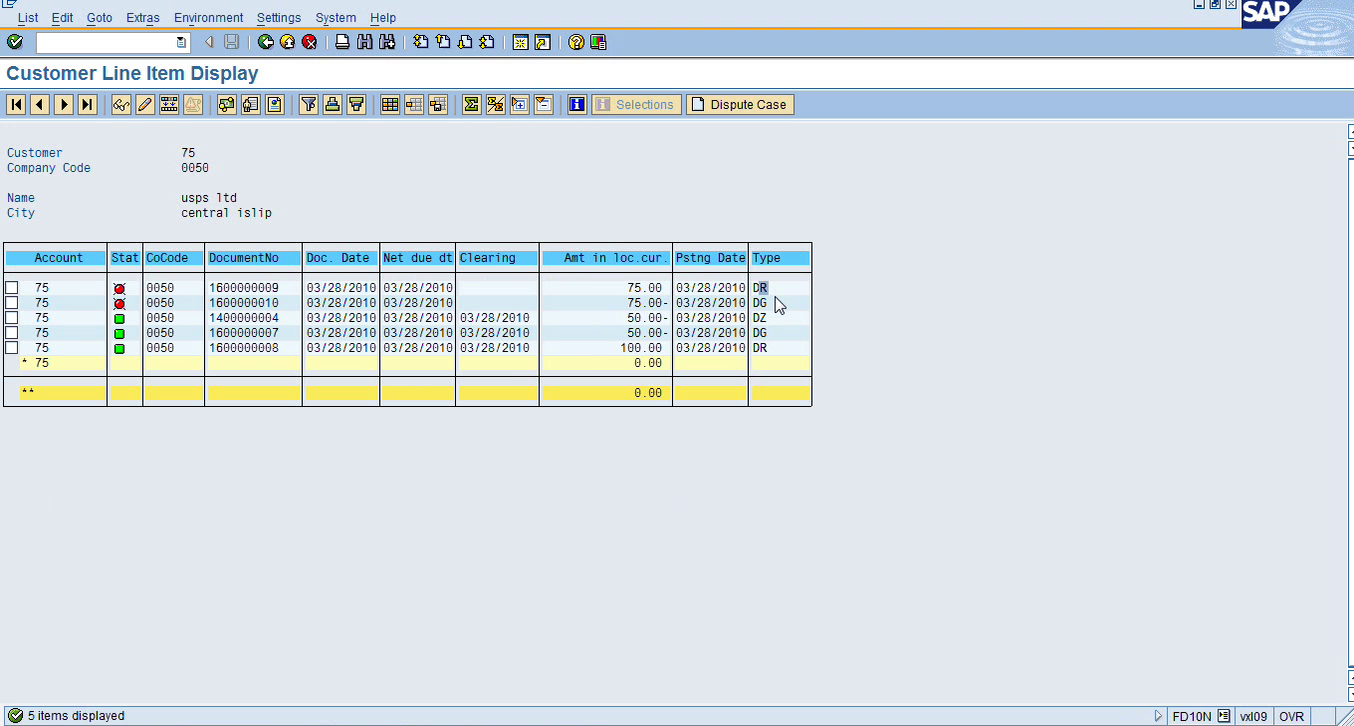Click the Print icon in standard toolbar
This screenshot has width=1354, height=726.
point(342,42)
